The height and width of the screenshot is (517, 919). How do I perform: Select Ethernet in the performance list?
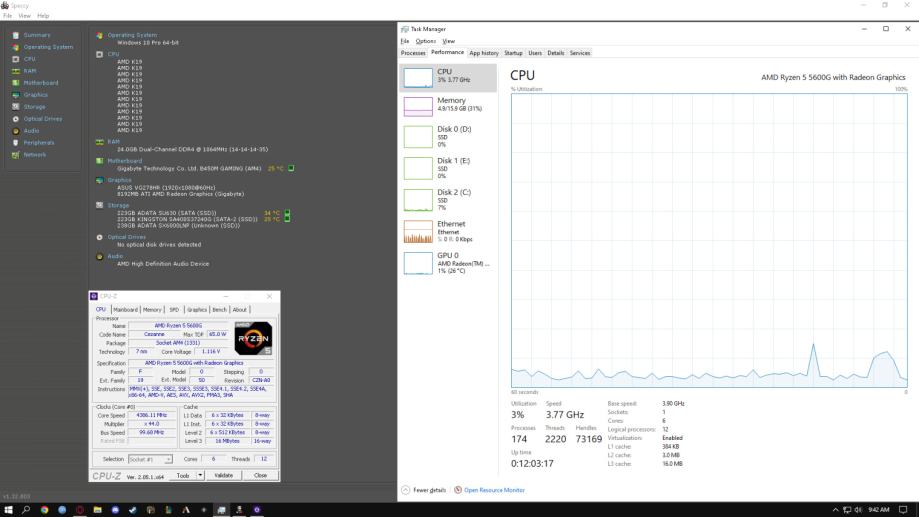[x=448, y=232]
